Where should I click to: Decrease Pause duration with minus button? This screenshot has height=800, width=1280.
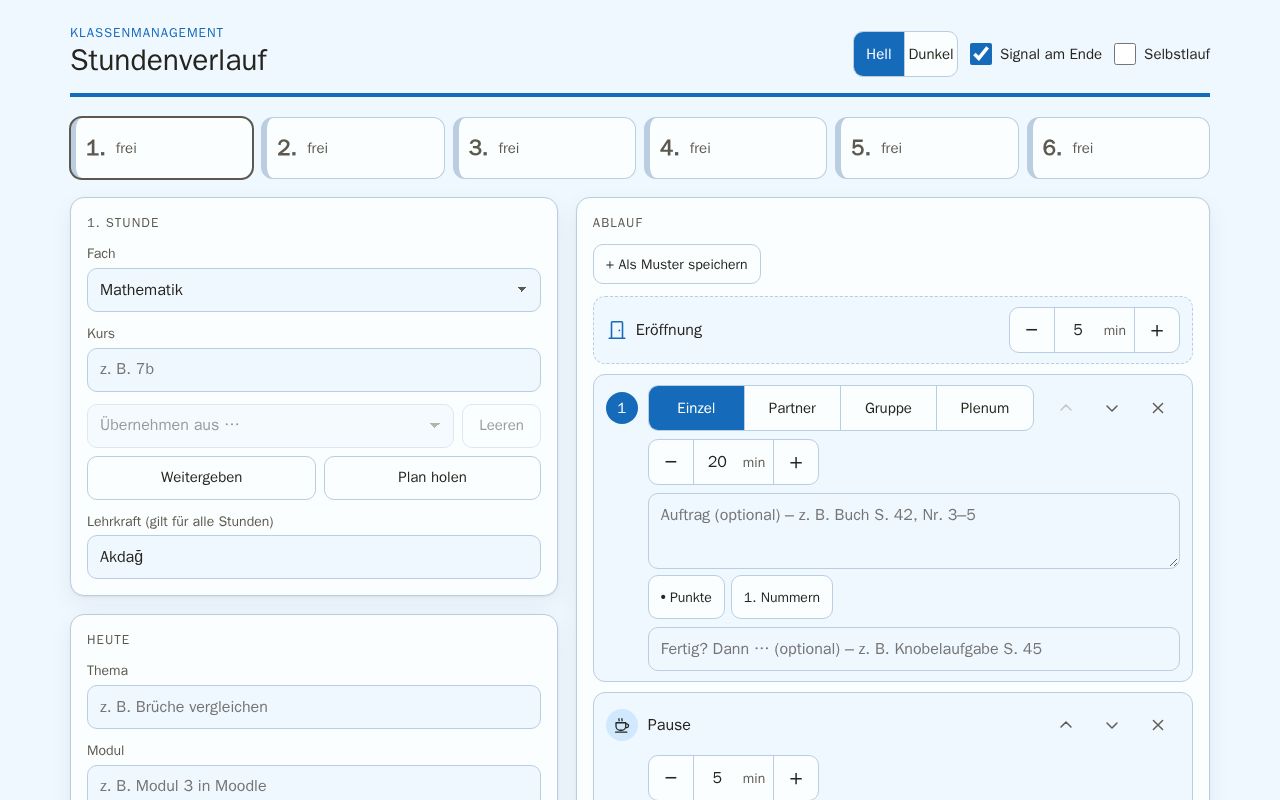pos(671,778)
